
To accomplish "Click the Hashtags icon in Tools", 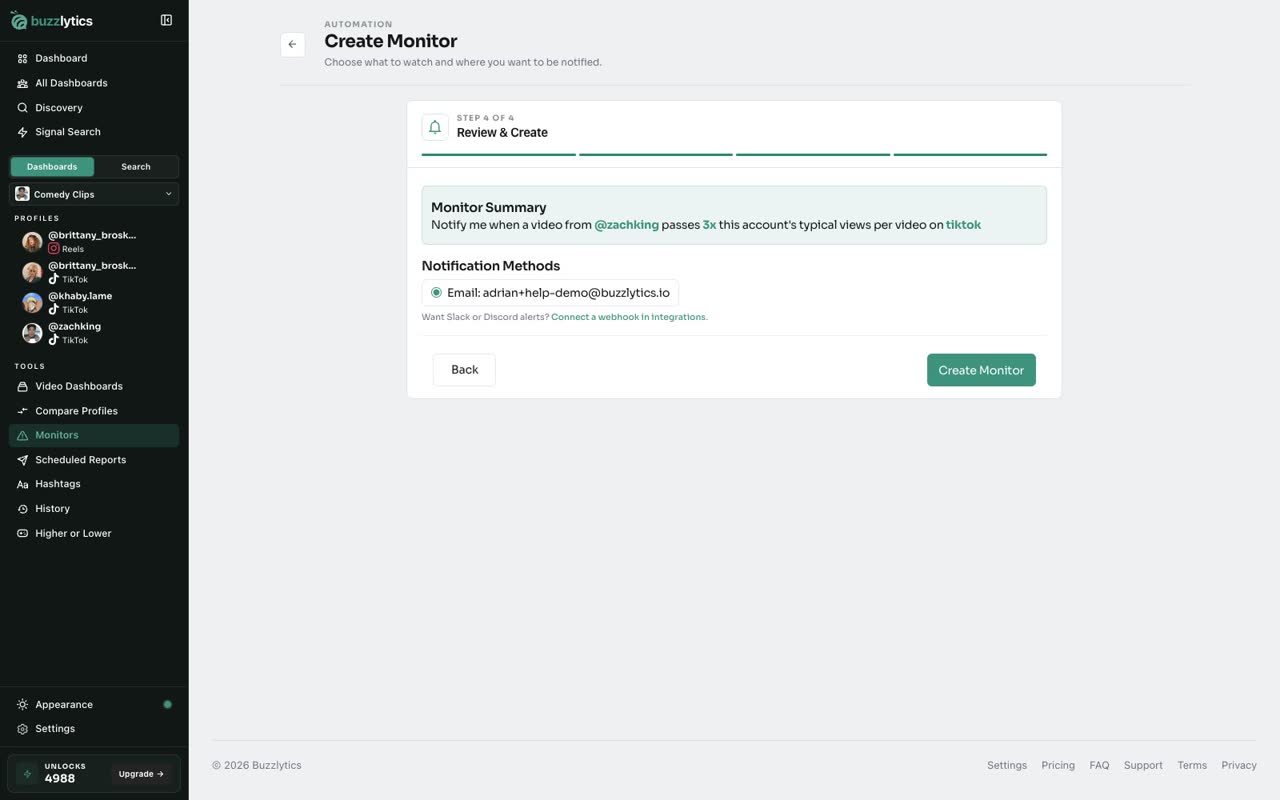I will coord(22,484).
